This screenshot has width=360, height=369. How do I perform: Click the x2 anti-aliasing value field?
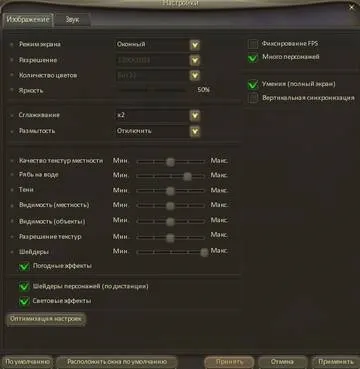(x=152, y=115)
